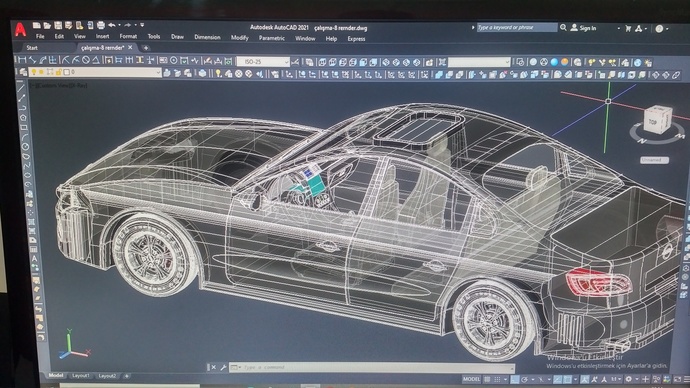Switch to the Layout2 tab
Screen dimensions: 690x388
[107, 376]
